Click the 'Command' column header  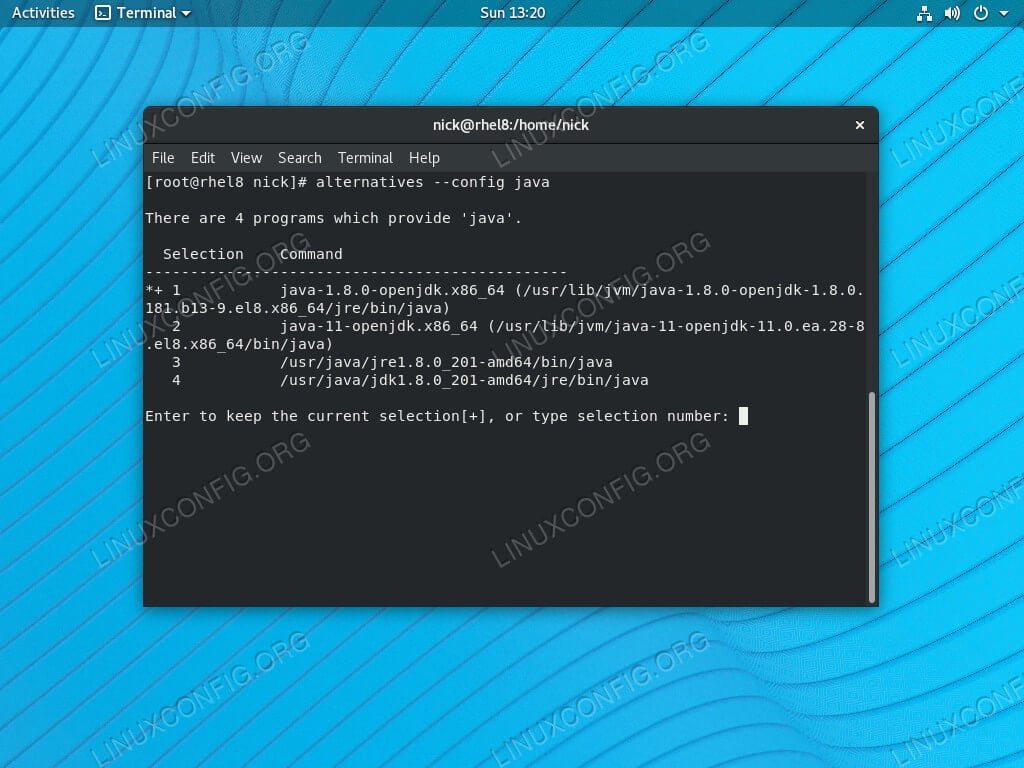[x=311, y=254]
